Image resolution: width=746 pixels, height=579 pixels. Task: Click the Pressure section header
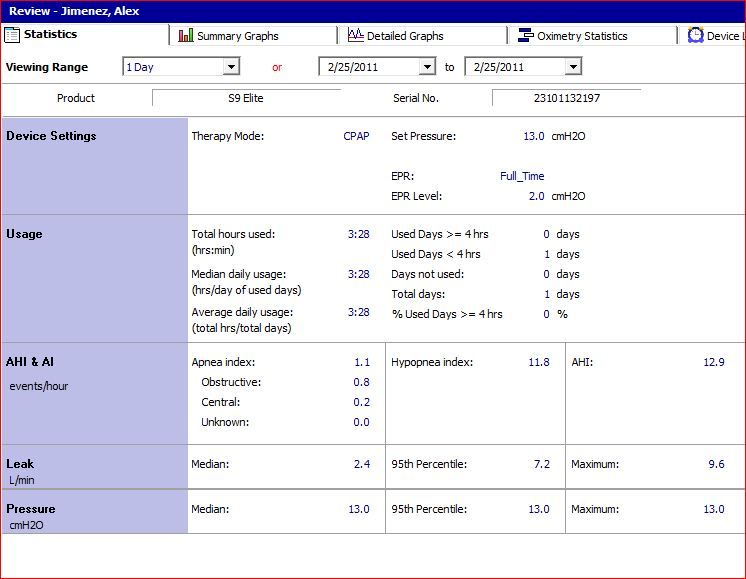pyautogui.click(x=31, y=509)
